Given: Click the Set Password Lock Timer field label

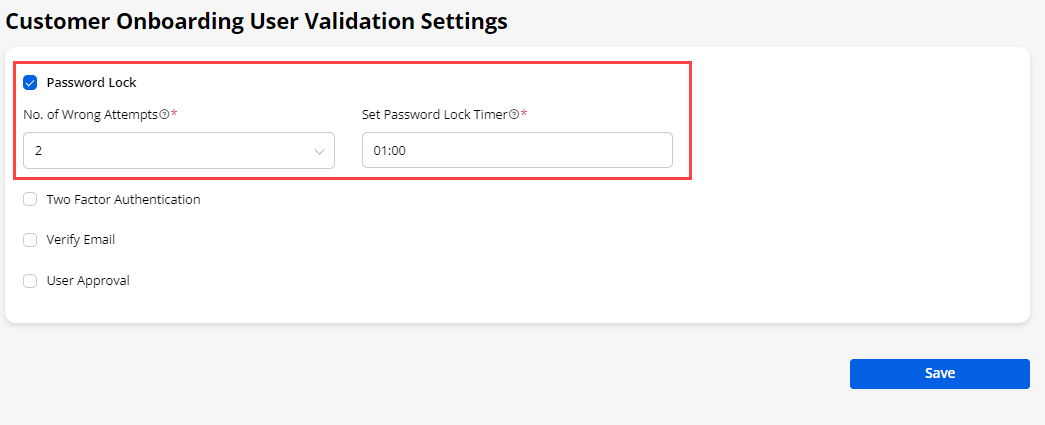Looking at the screenshot, I should 434,115.
